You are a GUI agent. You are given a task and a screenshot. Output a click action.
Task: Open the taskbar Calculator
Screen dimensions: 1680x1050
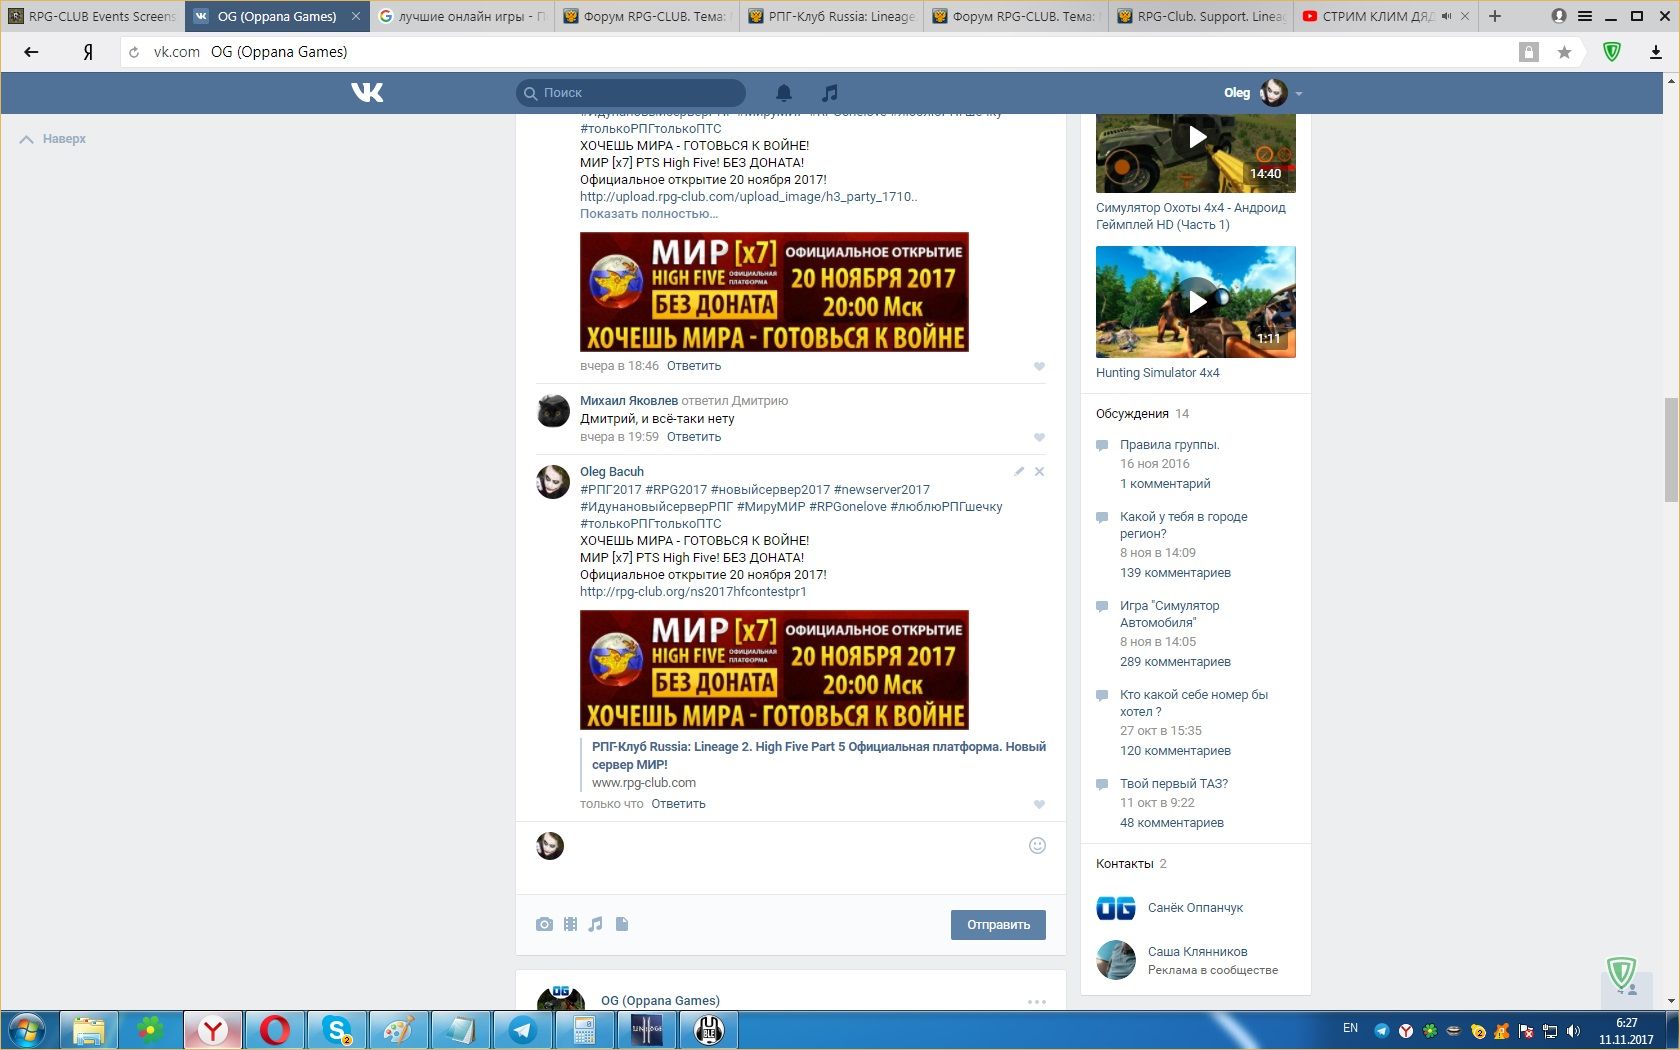tap(584, 1030)
